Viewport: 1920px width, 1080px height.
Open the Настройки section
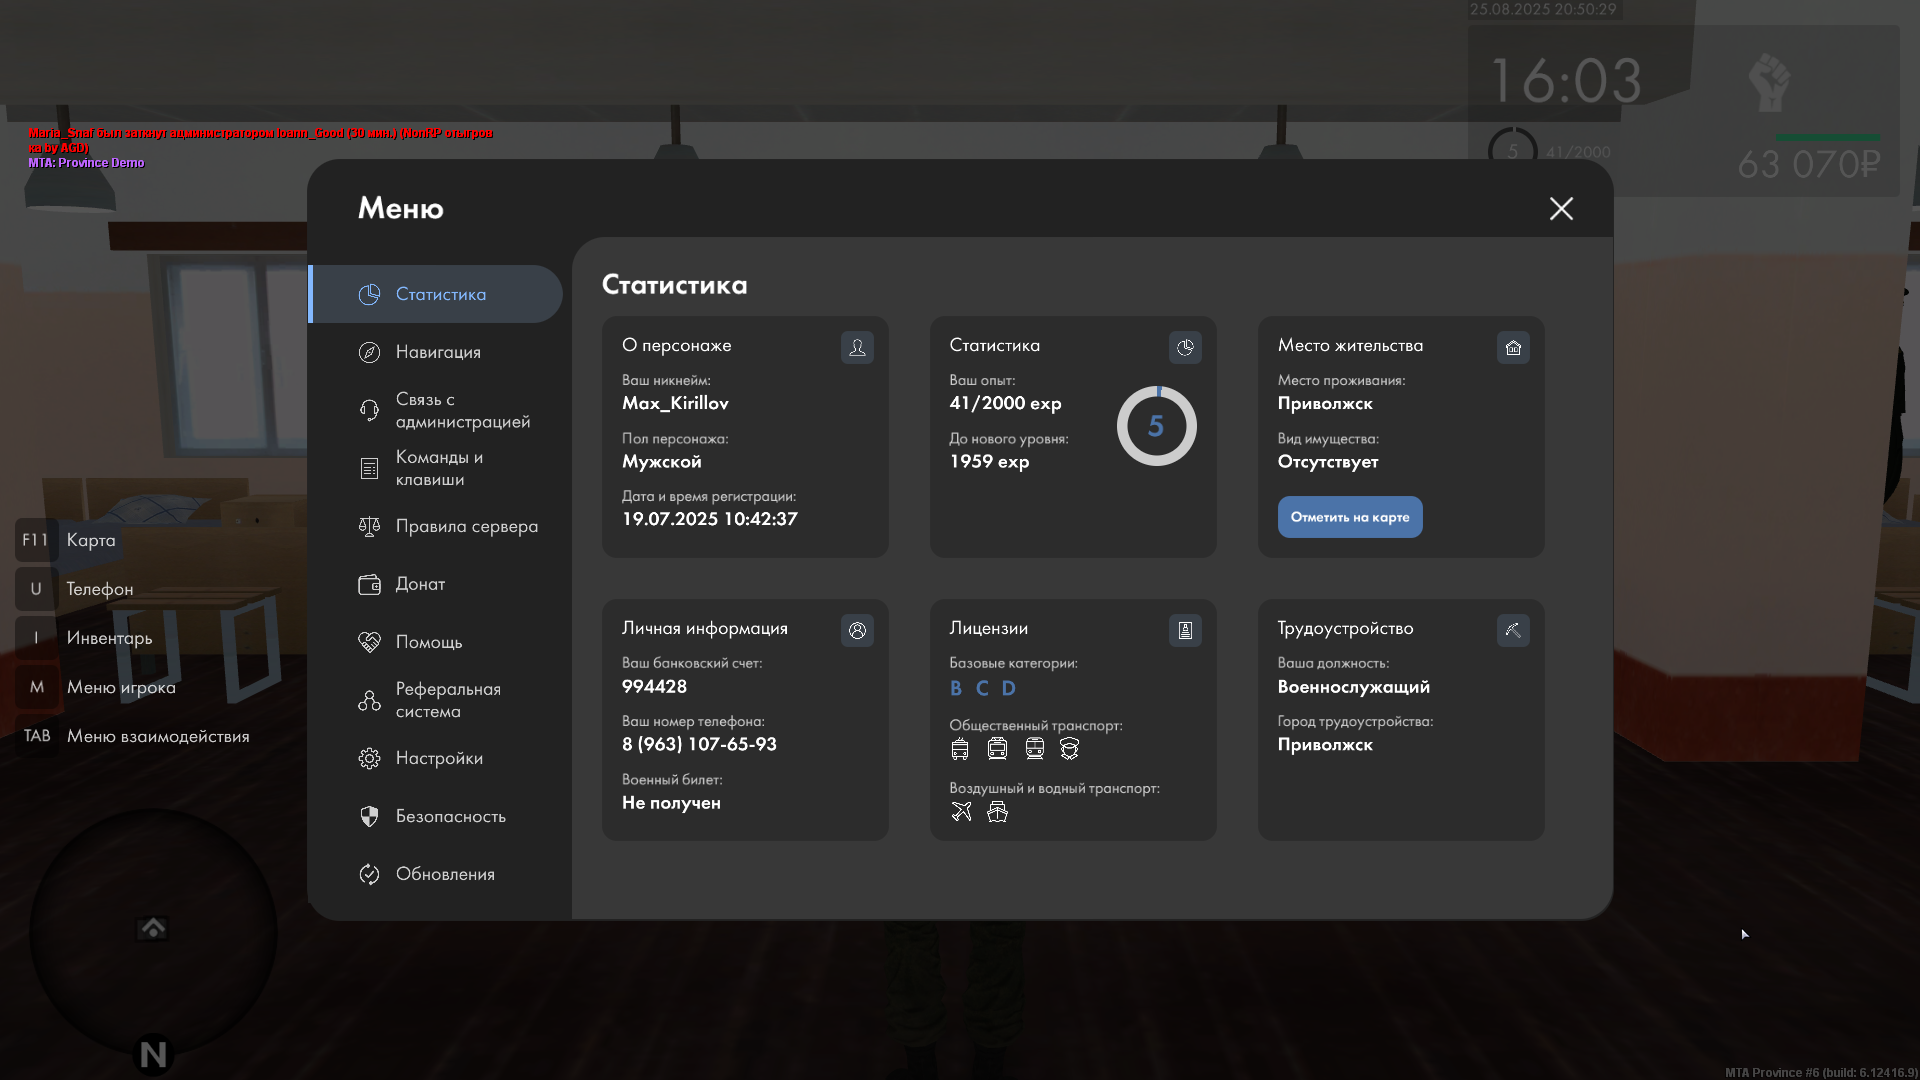click(439, 758)
